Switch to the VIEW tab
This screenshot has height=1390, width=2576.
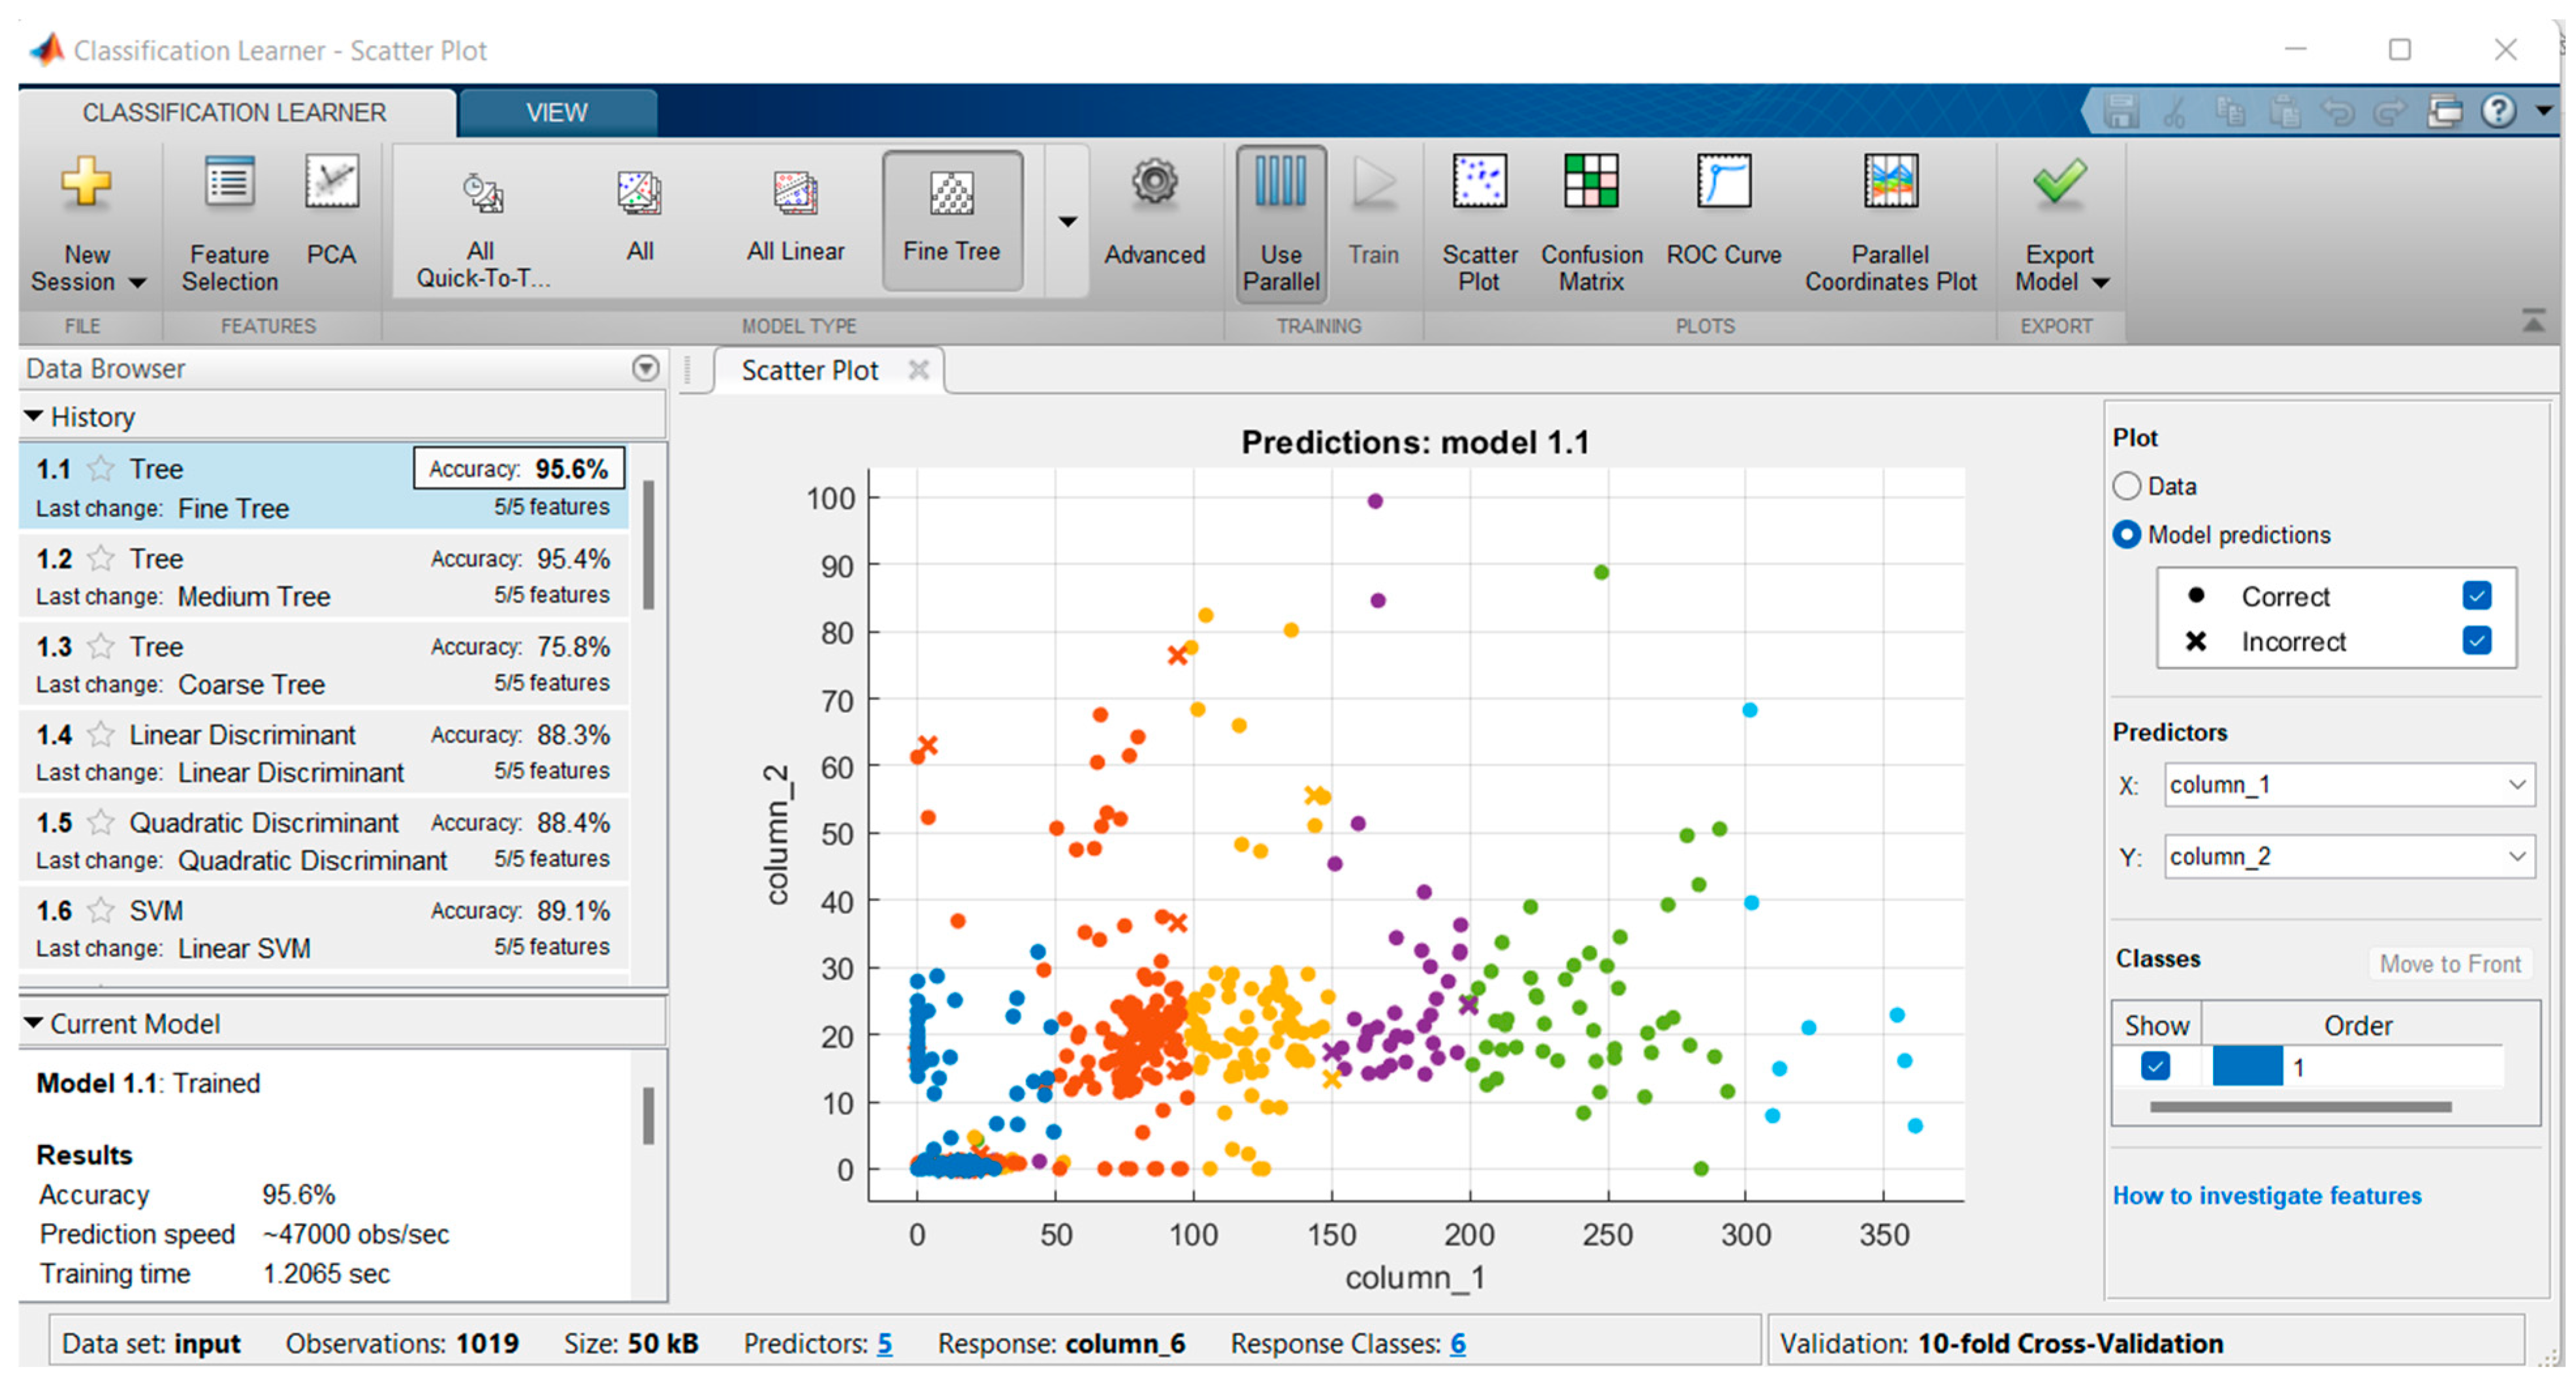click(x=557, y=113)
